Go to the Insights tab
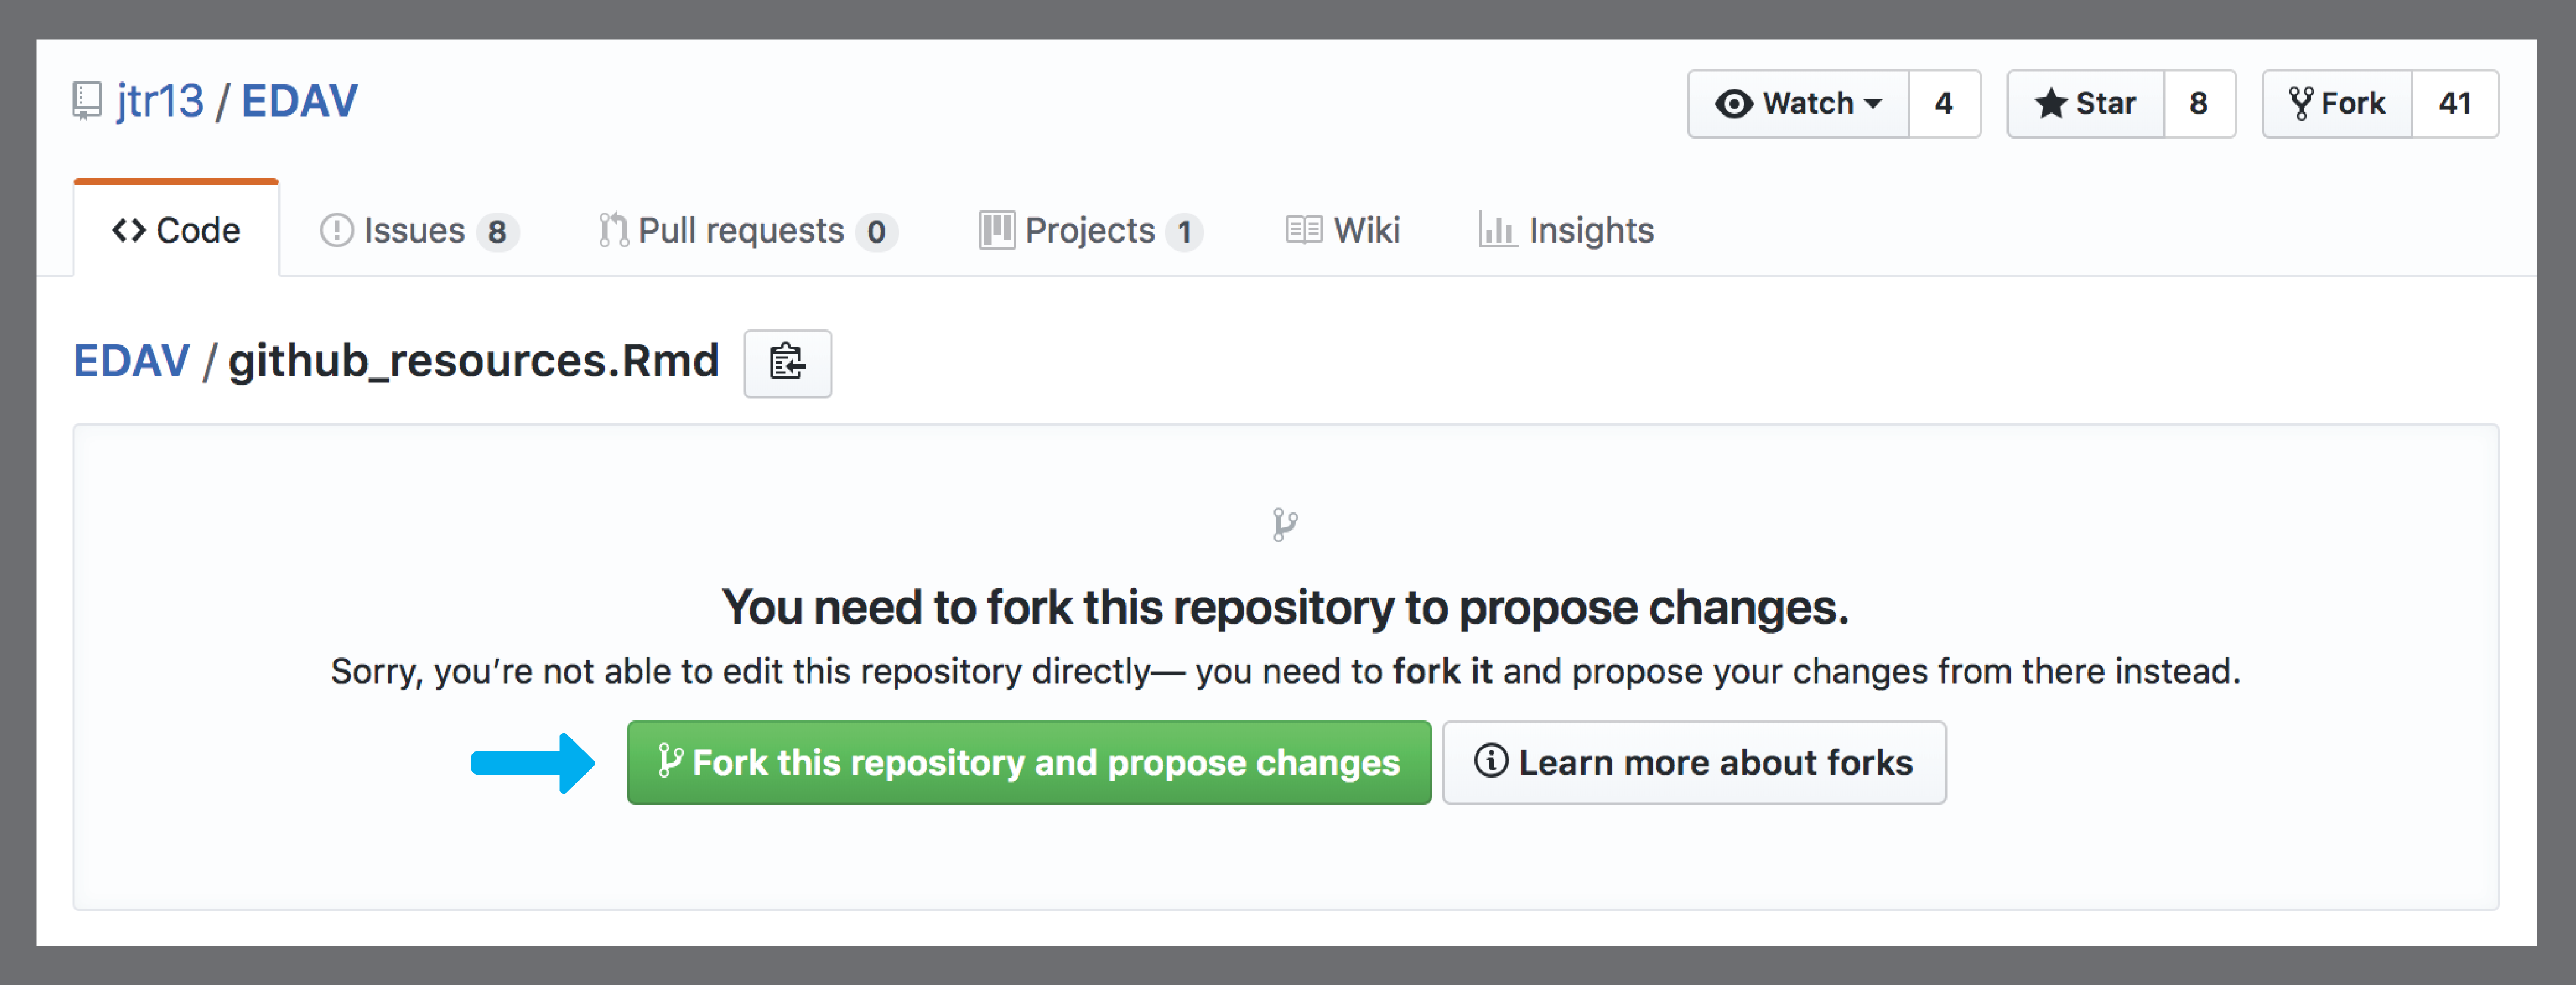This screenshot has height=985, width=2576. pyautogui.click(x=1566, y=231)
